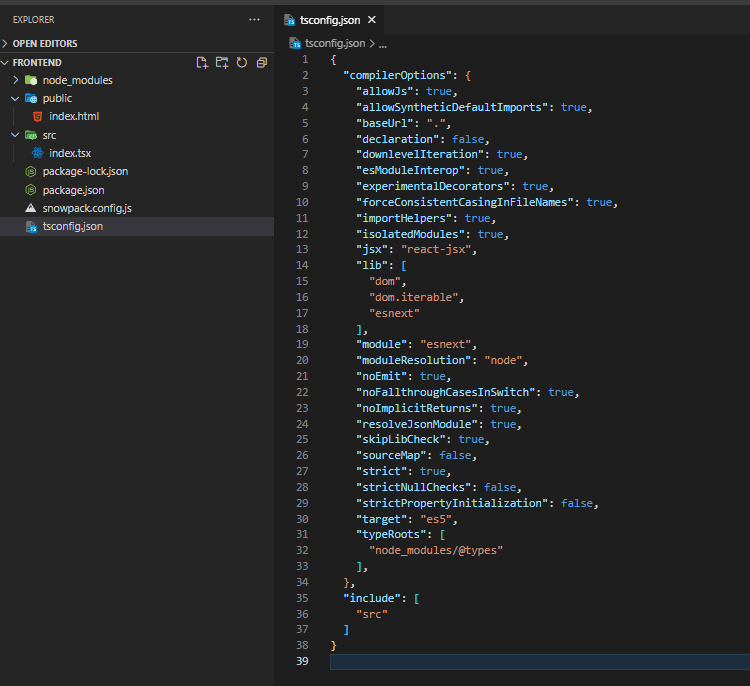Expand the OPEN EDITORS section
750x686 pixels.
click(x=5, y=44)
